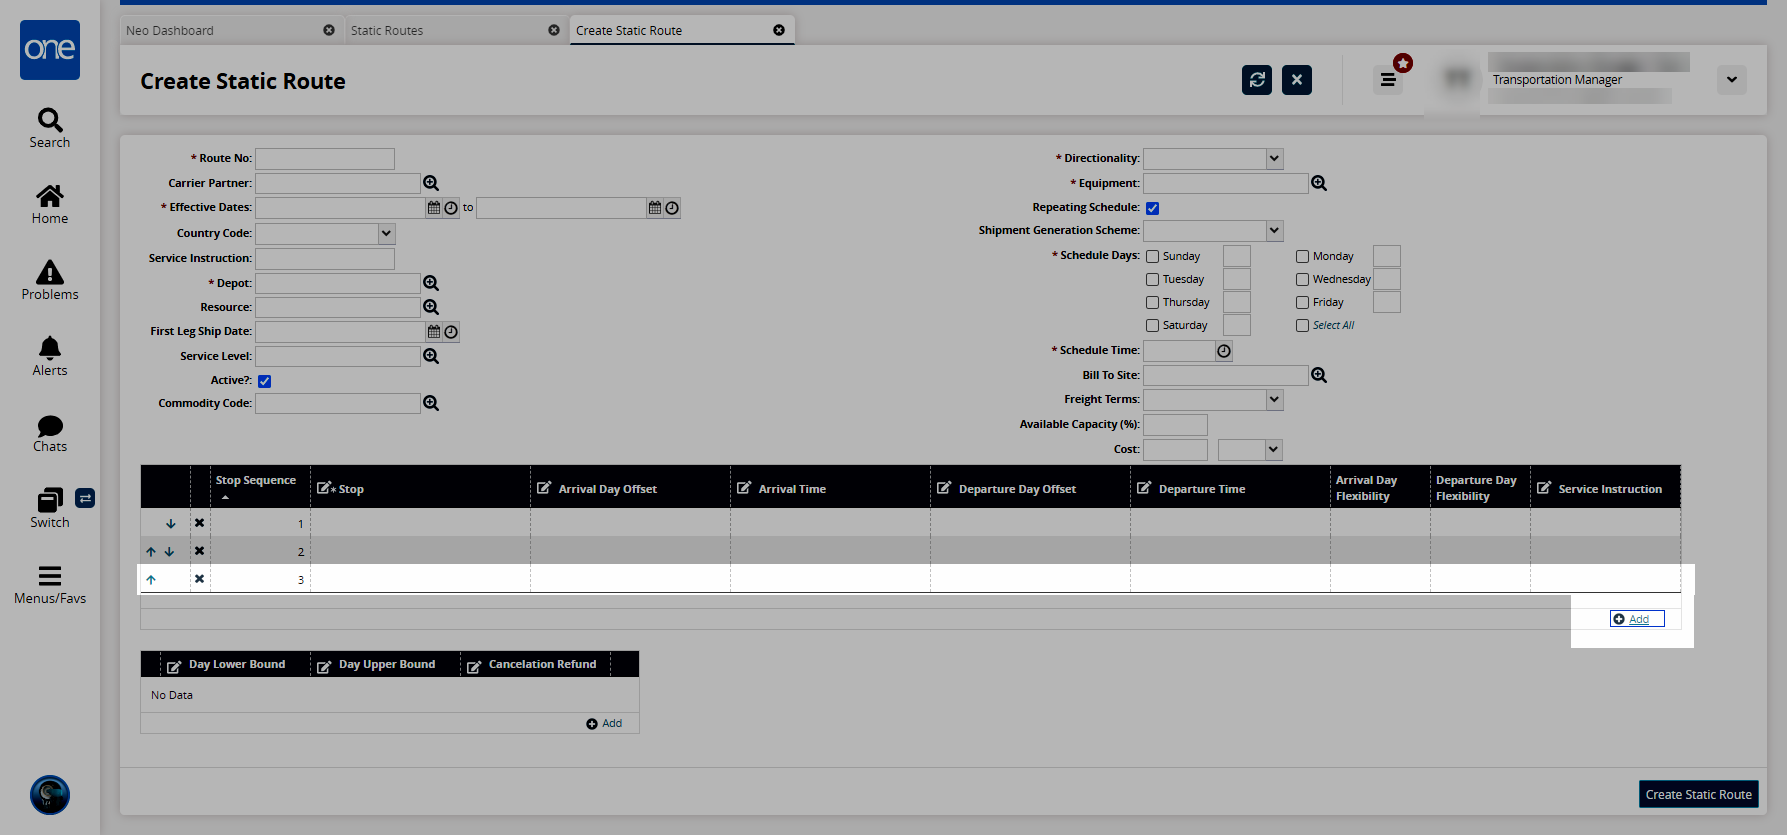Click Add in cancelation refund table

pyautogui.click(x=604, y=723)
